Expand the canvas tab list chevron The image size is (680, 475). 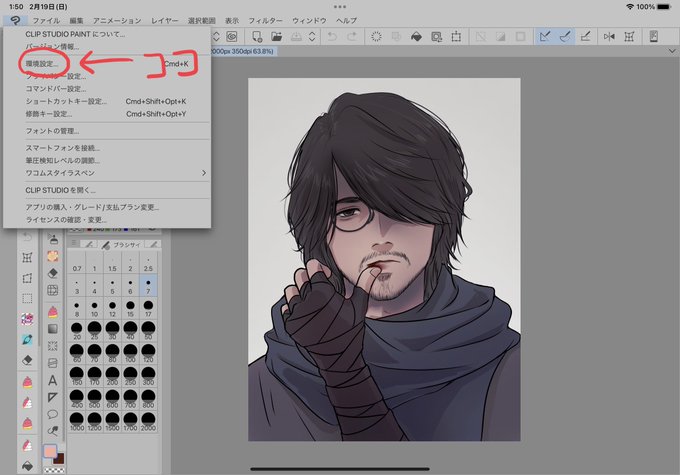click(x=672, y=51)
